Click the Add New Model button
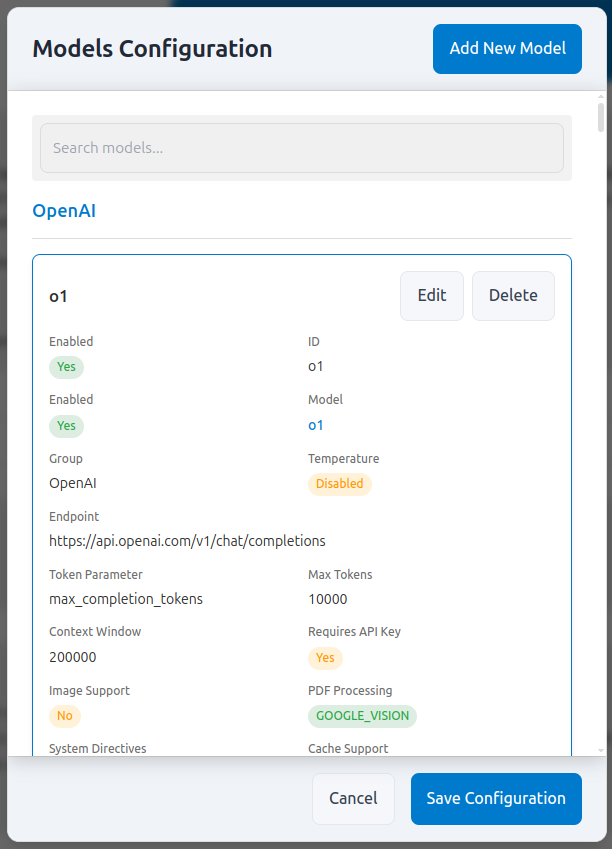 [507, 49]
